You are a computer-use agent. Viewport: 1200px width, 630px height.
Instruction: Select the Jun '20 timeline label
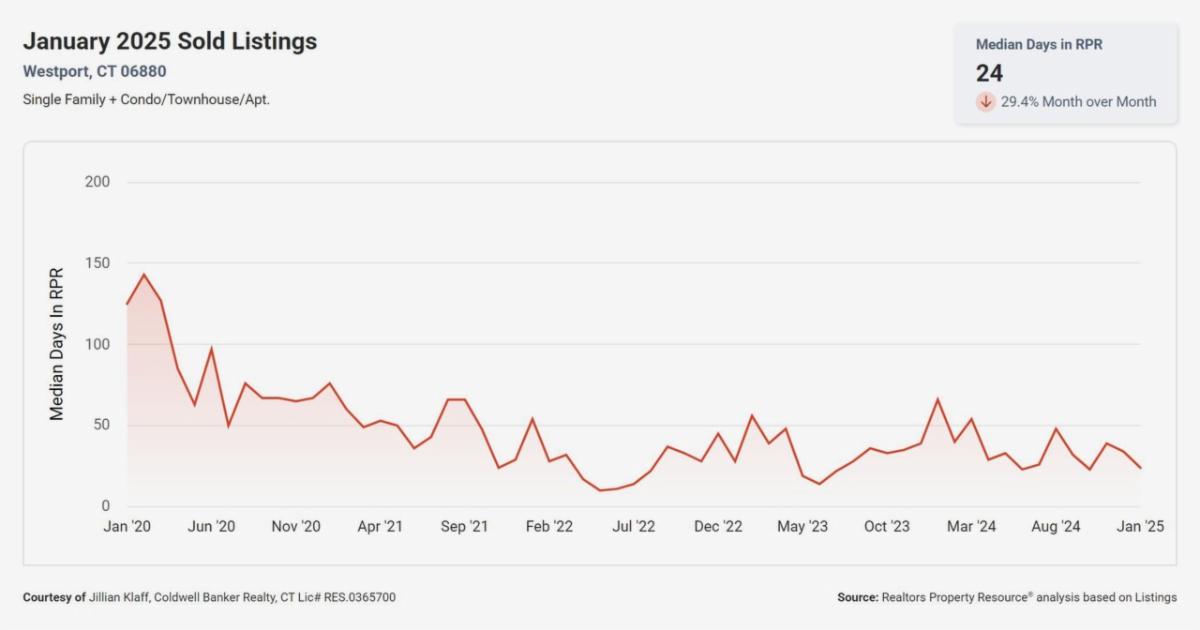(x=212, y=527)
